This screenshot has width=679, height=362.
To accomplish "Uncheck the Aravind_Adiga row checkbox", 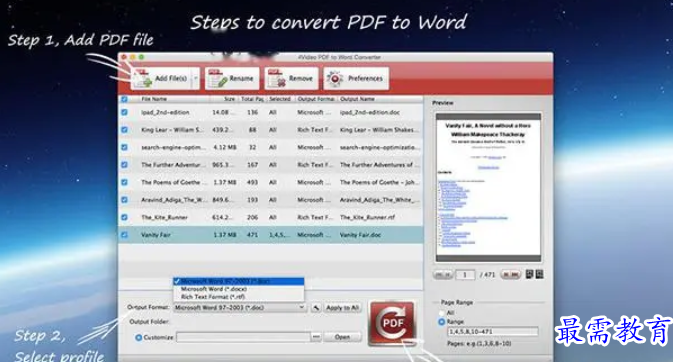I will 124,200.
